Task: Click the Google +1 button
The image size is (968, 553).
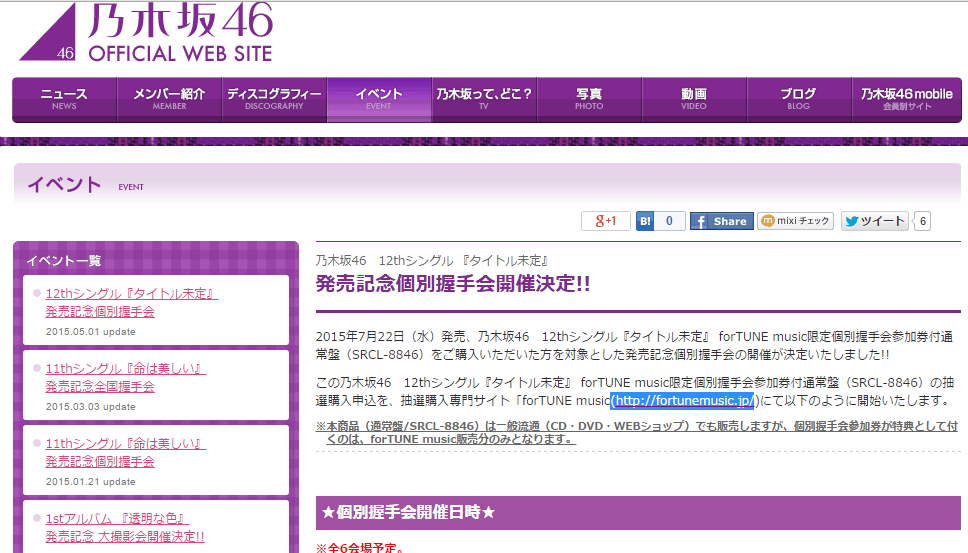Action: point(606,221)
